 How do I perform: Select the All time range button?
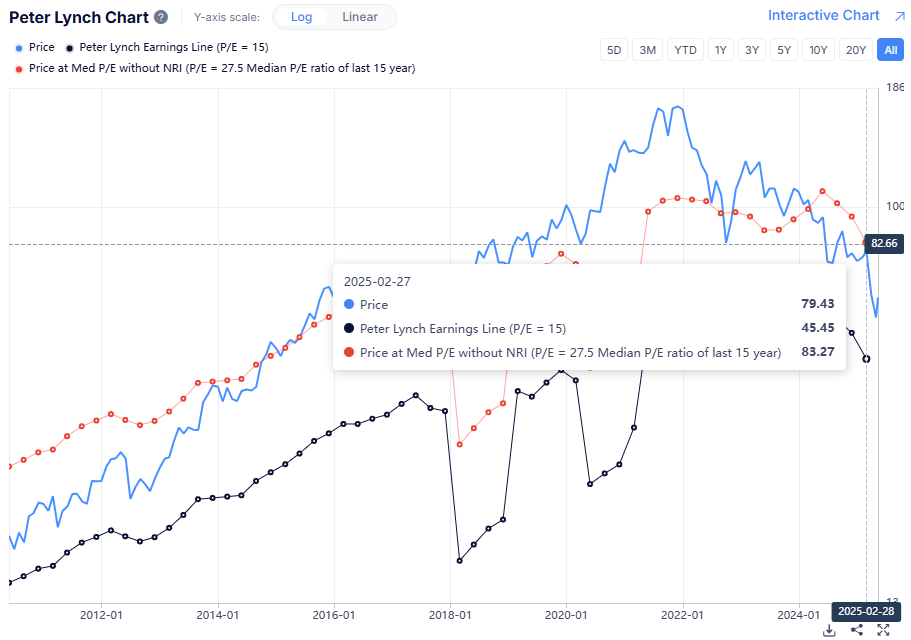click(888, 50)
